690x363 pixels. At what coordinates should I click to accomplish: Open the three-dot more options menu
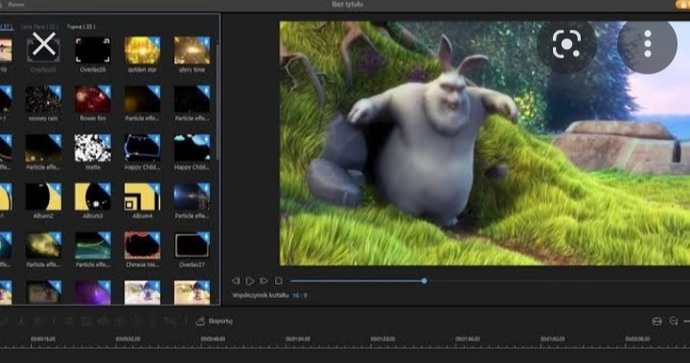click(647, 44)
